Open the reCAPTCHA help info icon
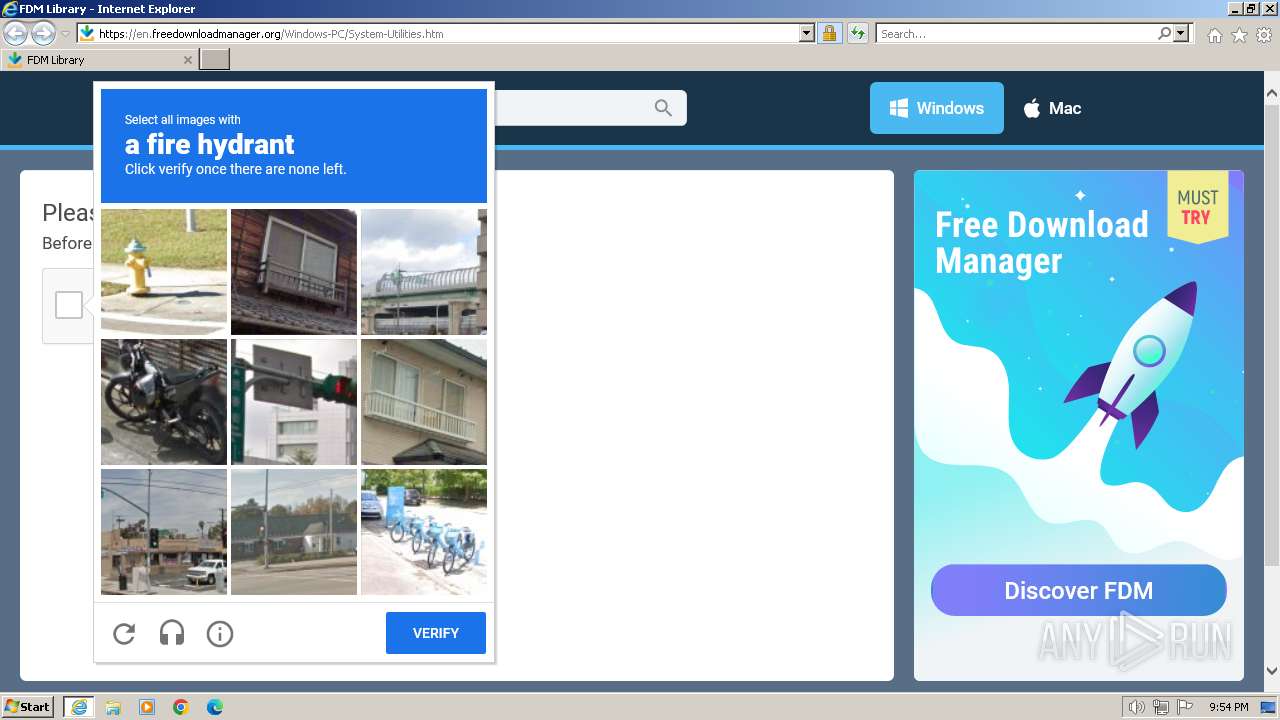The image size is (1280, 720). point(220,633)
